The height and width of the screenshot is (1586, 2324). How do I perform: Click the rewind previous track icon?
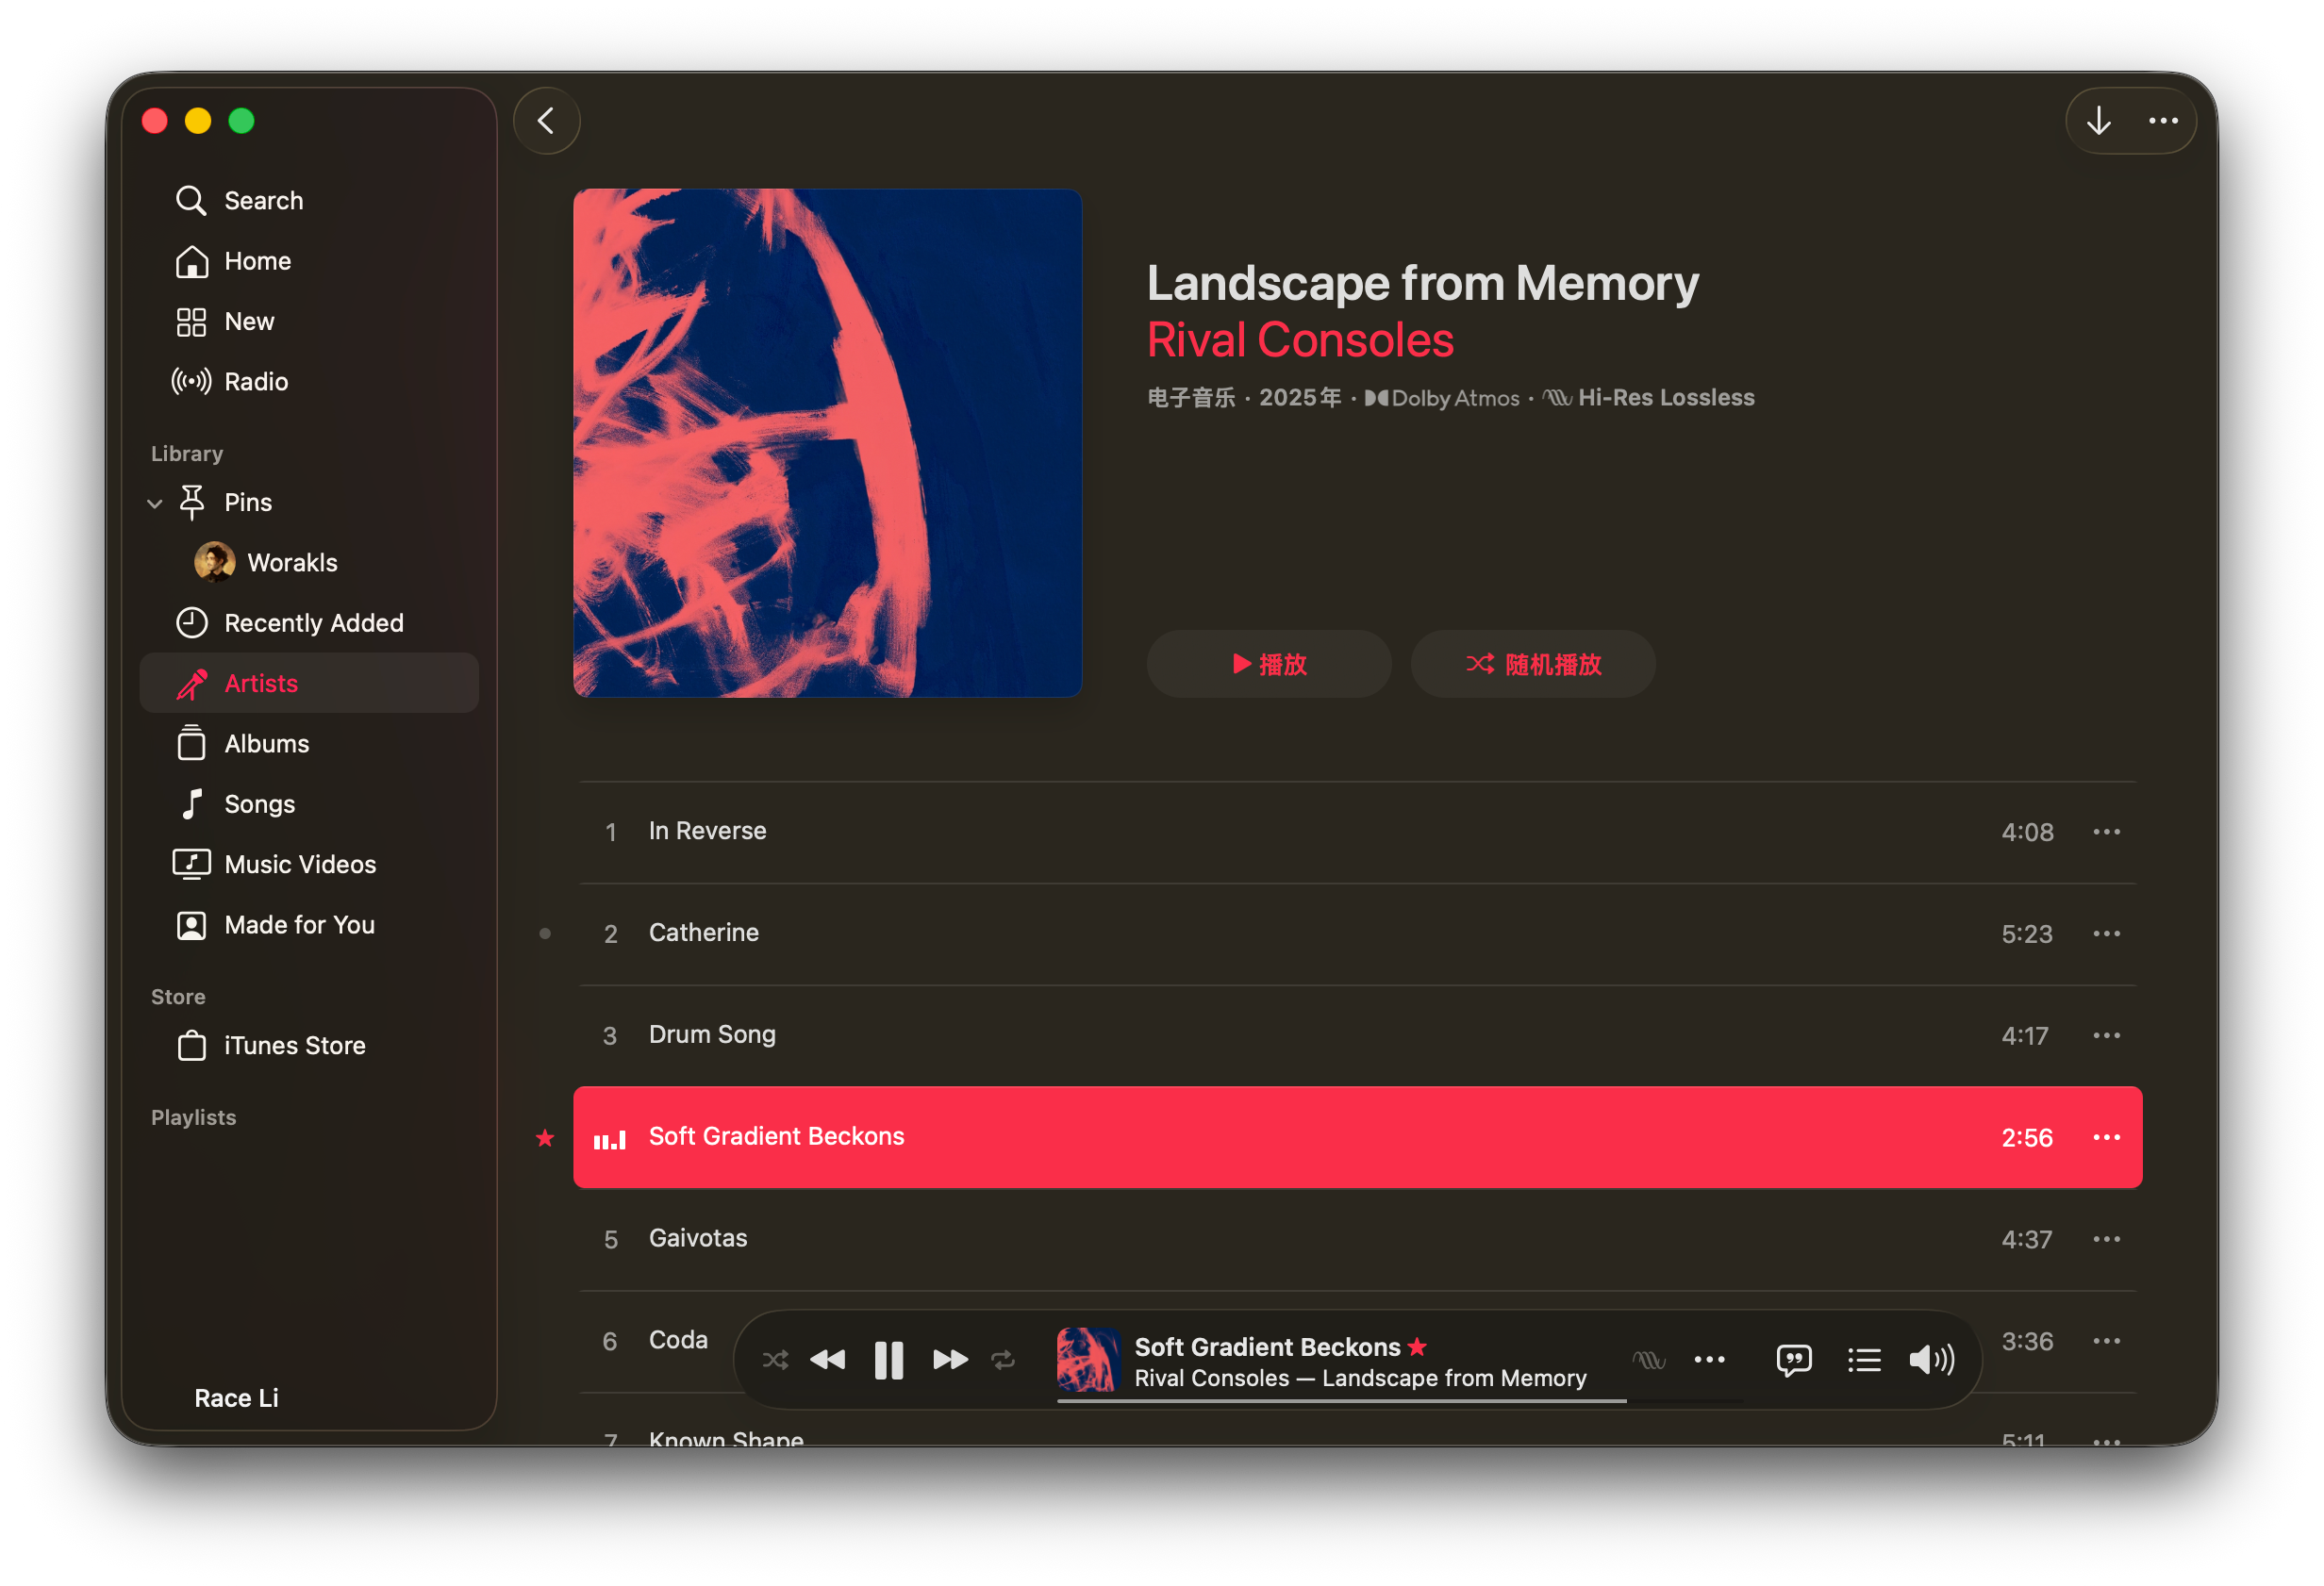coord(827,1360)
